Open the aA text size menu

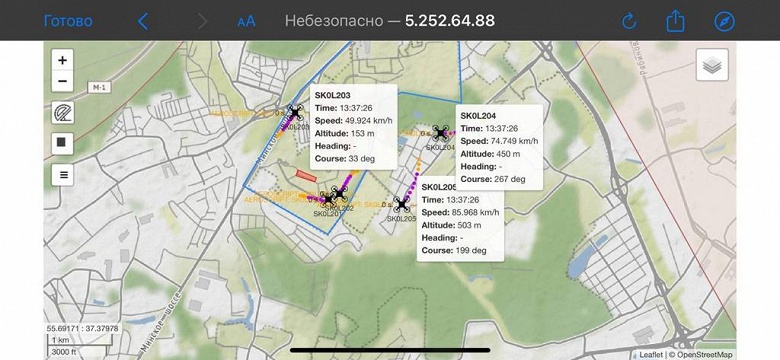246,21
